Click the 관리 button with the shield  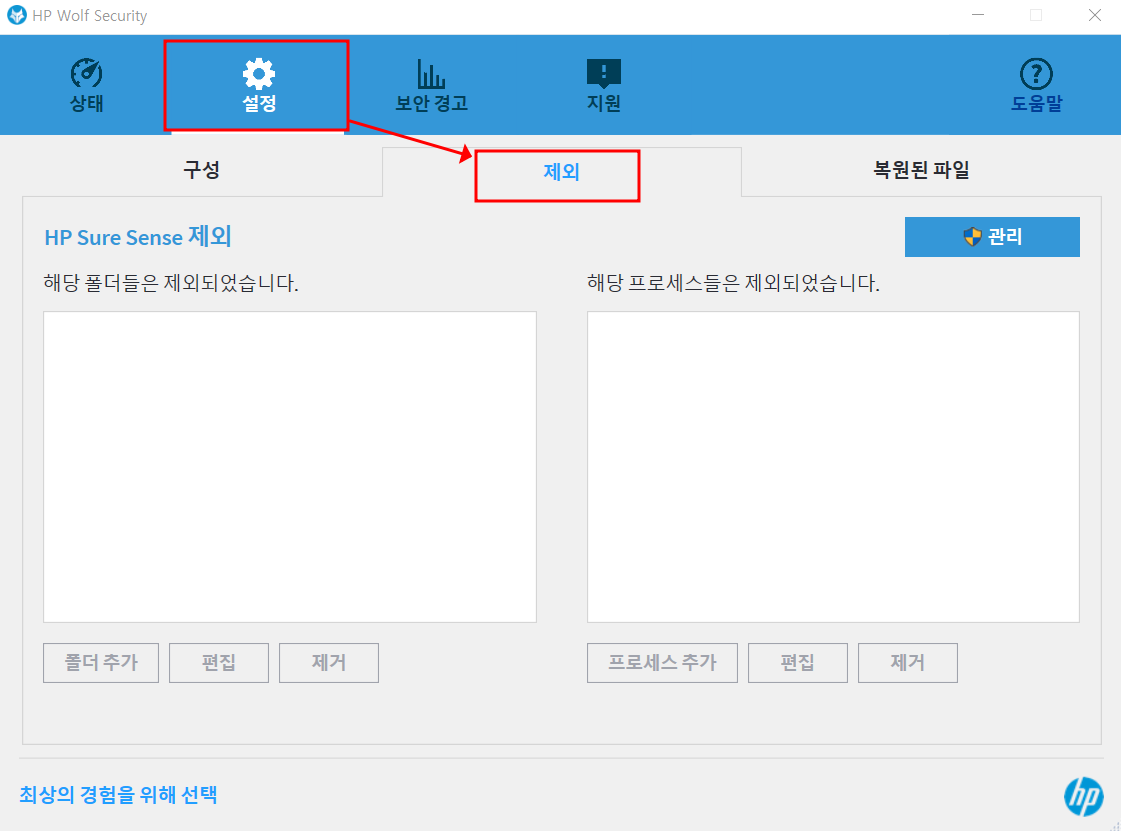tap(992, 237)
